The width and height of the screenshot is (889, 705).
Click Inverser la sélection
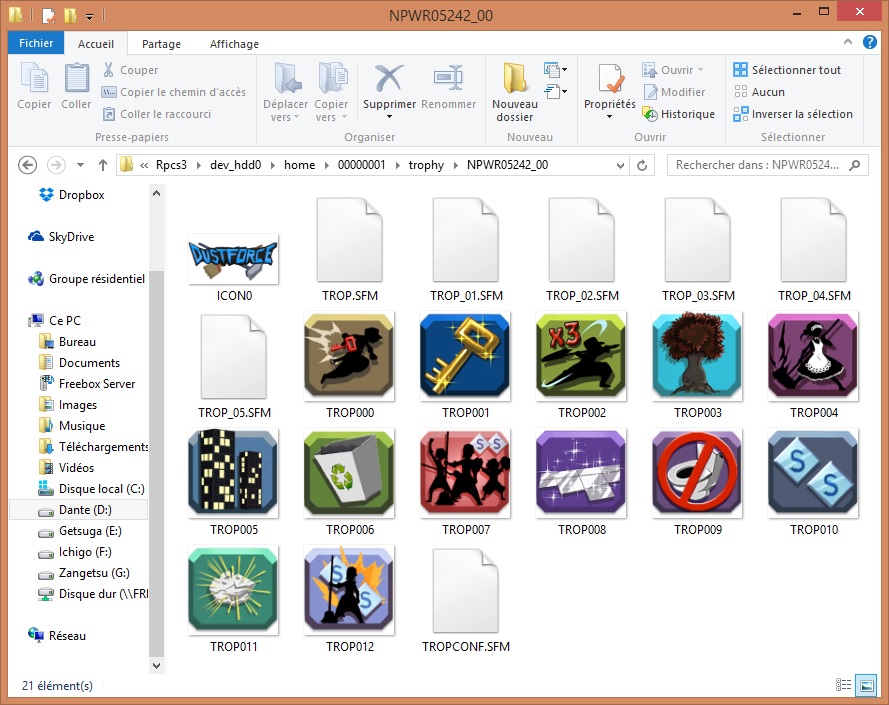click(x=793, y=114)
